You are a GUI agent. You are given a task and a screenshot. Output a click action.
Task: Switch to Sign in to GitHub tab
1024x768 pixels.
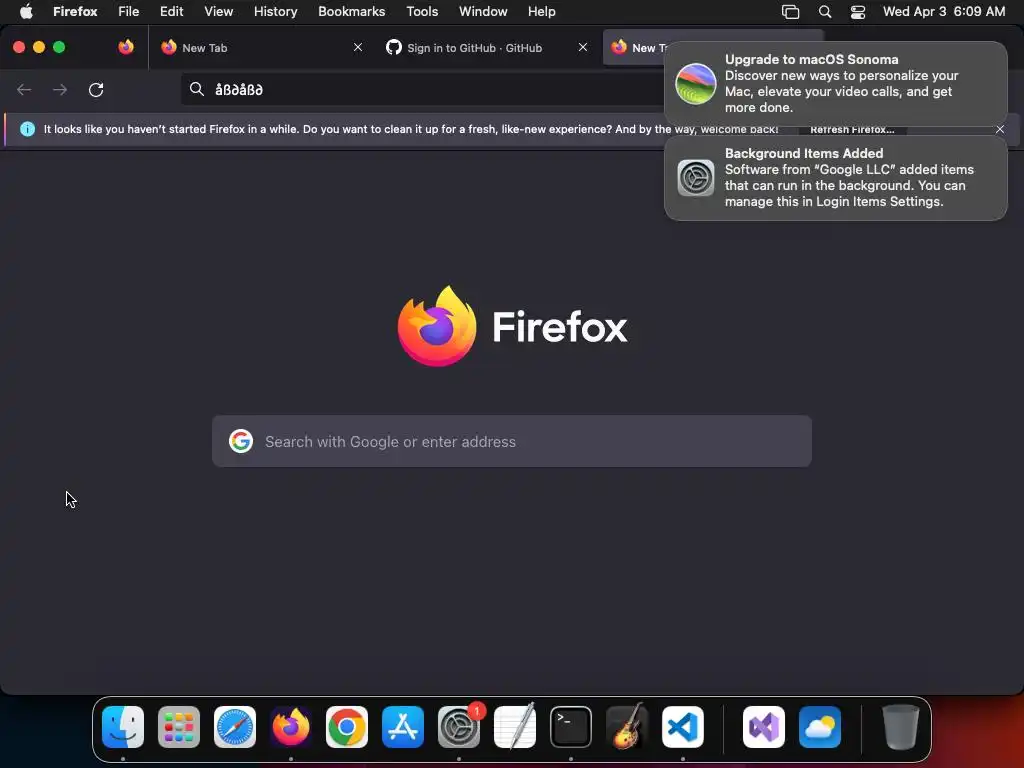[487, 47]
